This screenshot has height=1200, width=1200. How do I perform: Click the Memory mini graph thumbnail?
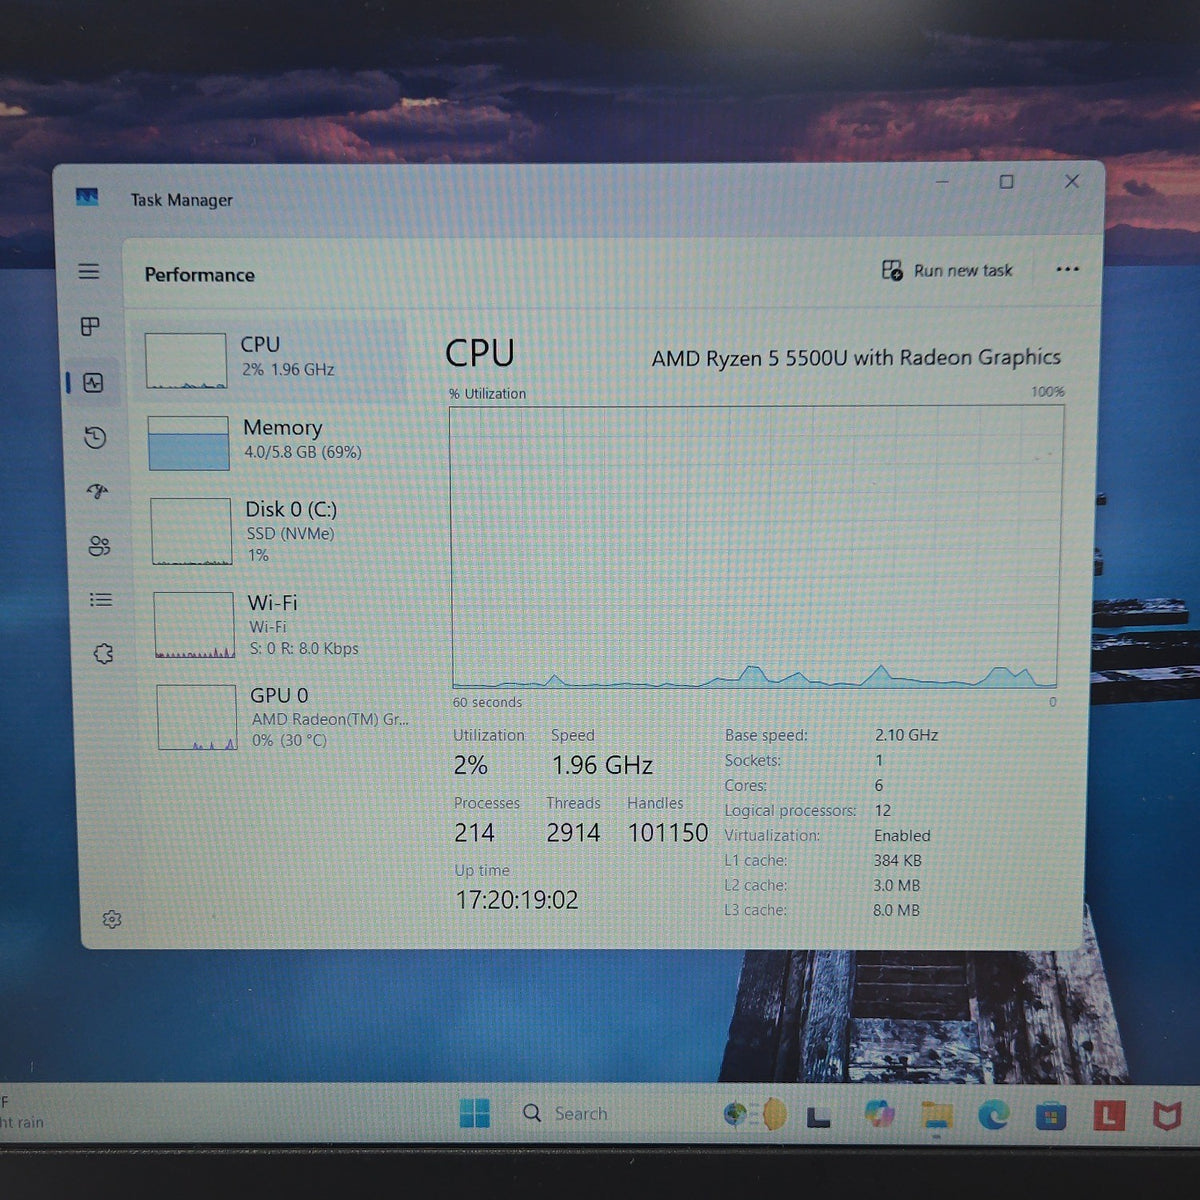pyautogui.click(x=188, y=443)
